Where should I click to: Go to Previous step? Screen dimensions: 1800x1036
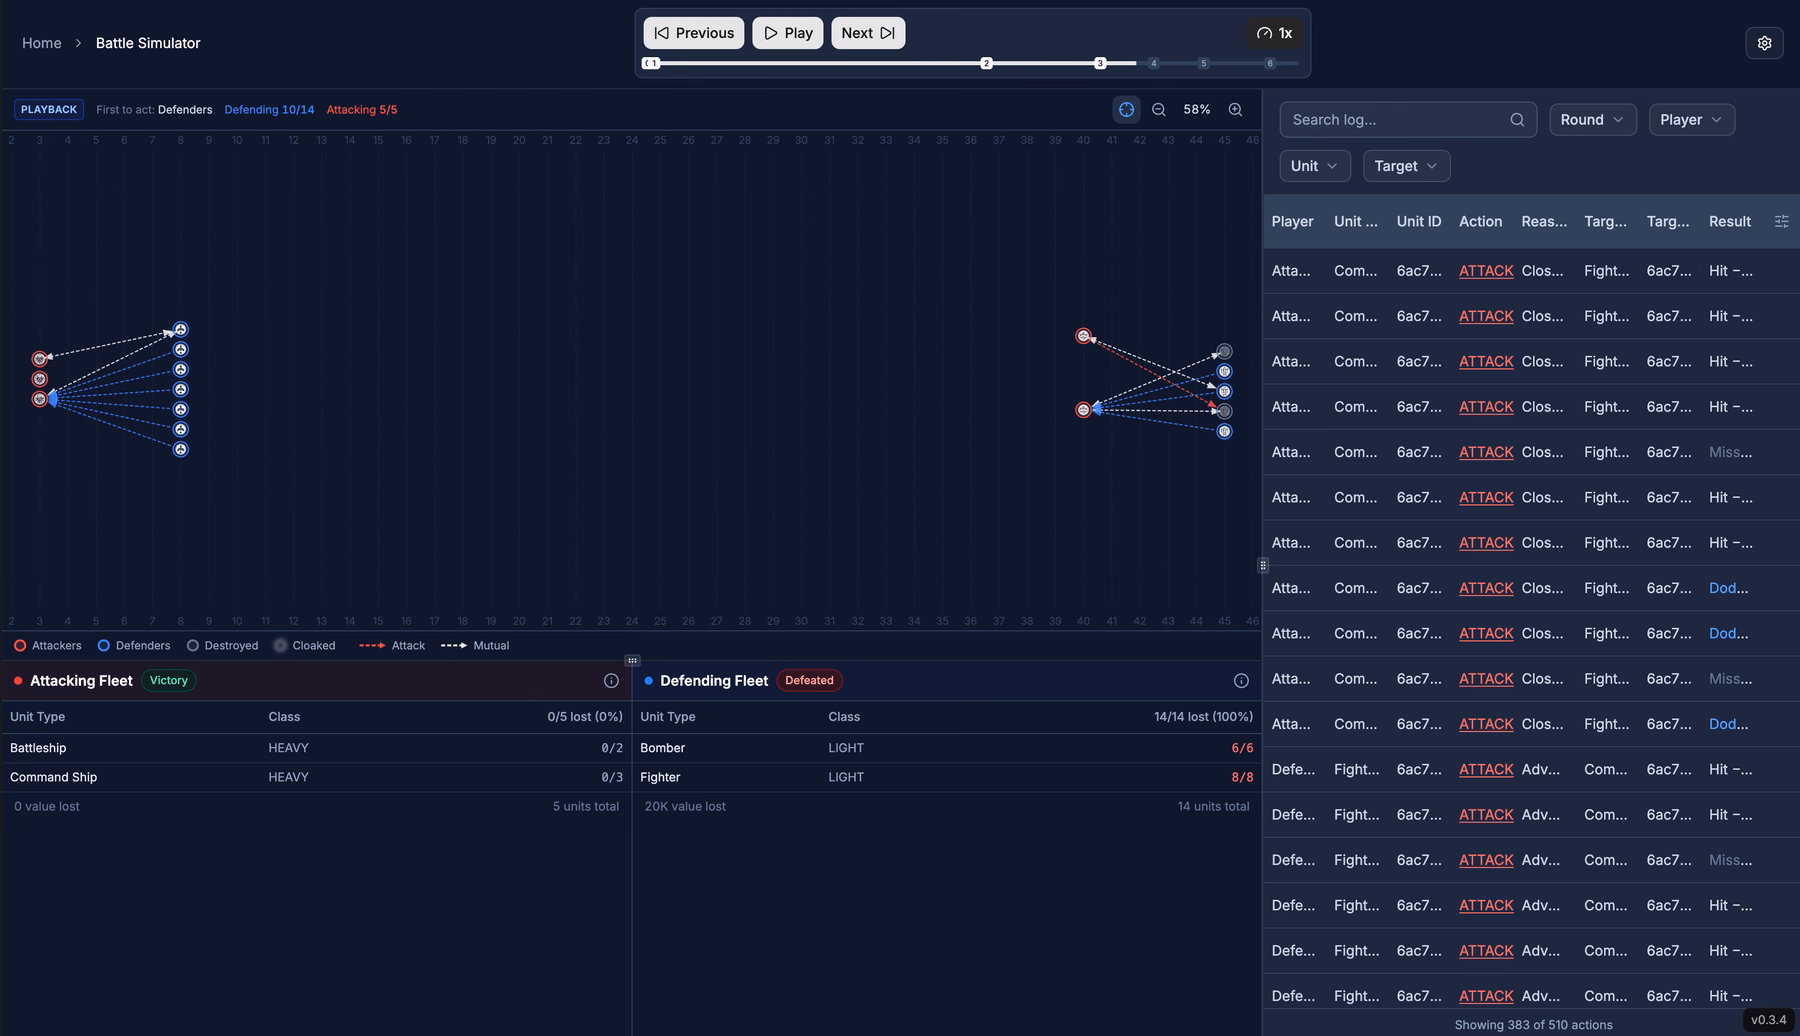[x=694, y=33]
